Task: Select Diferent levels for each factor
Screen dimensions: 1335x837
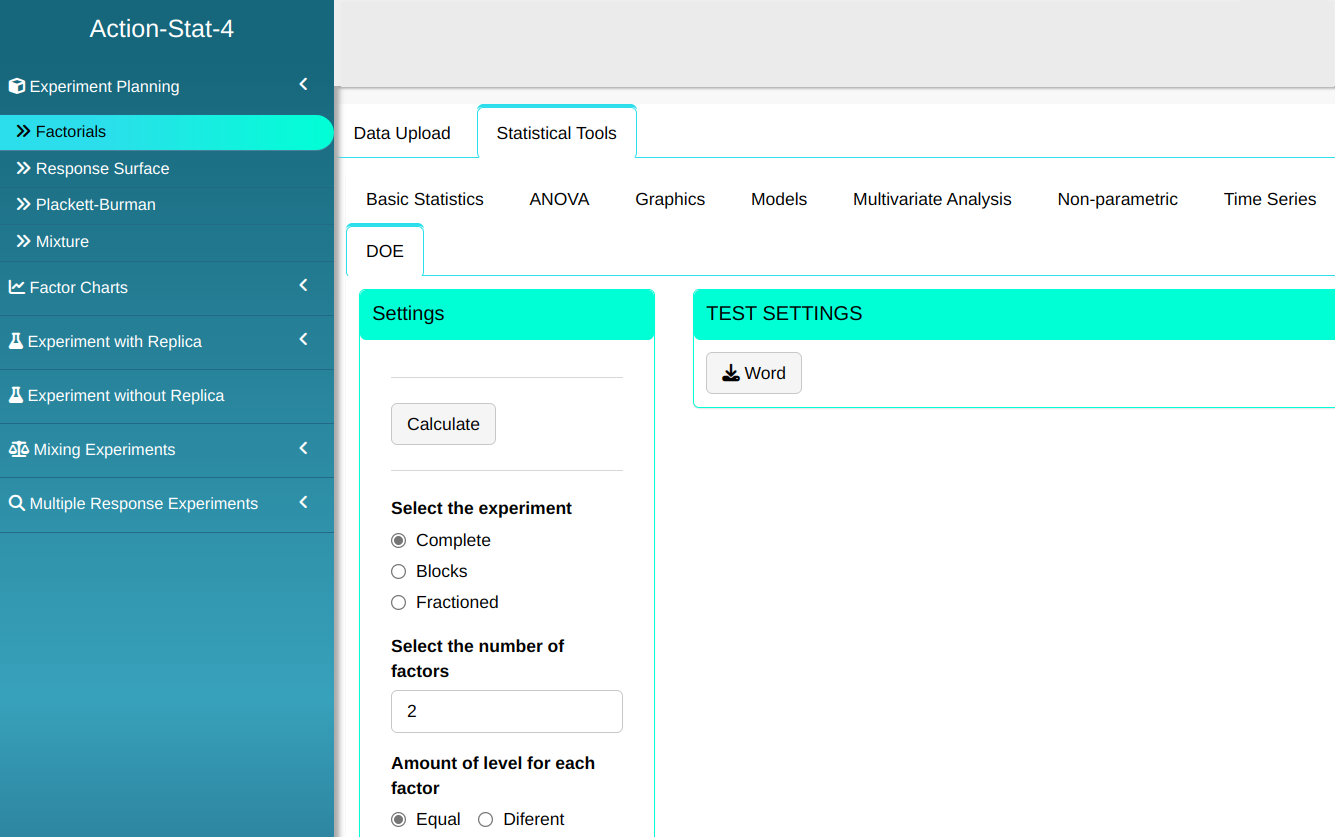Action: (486, 820)
